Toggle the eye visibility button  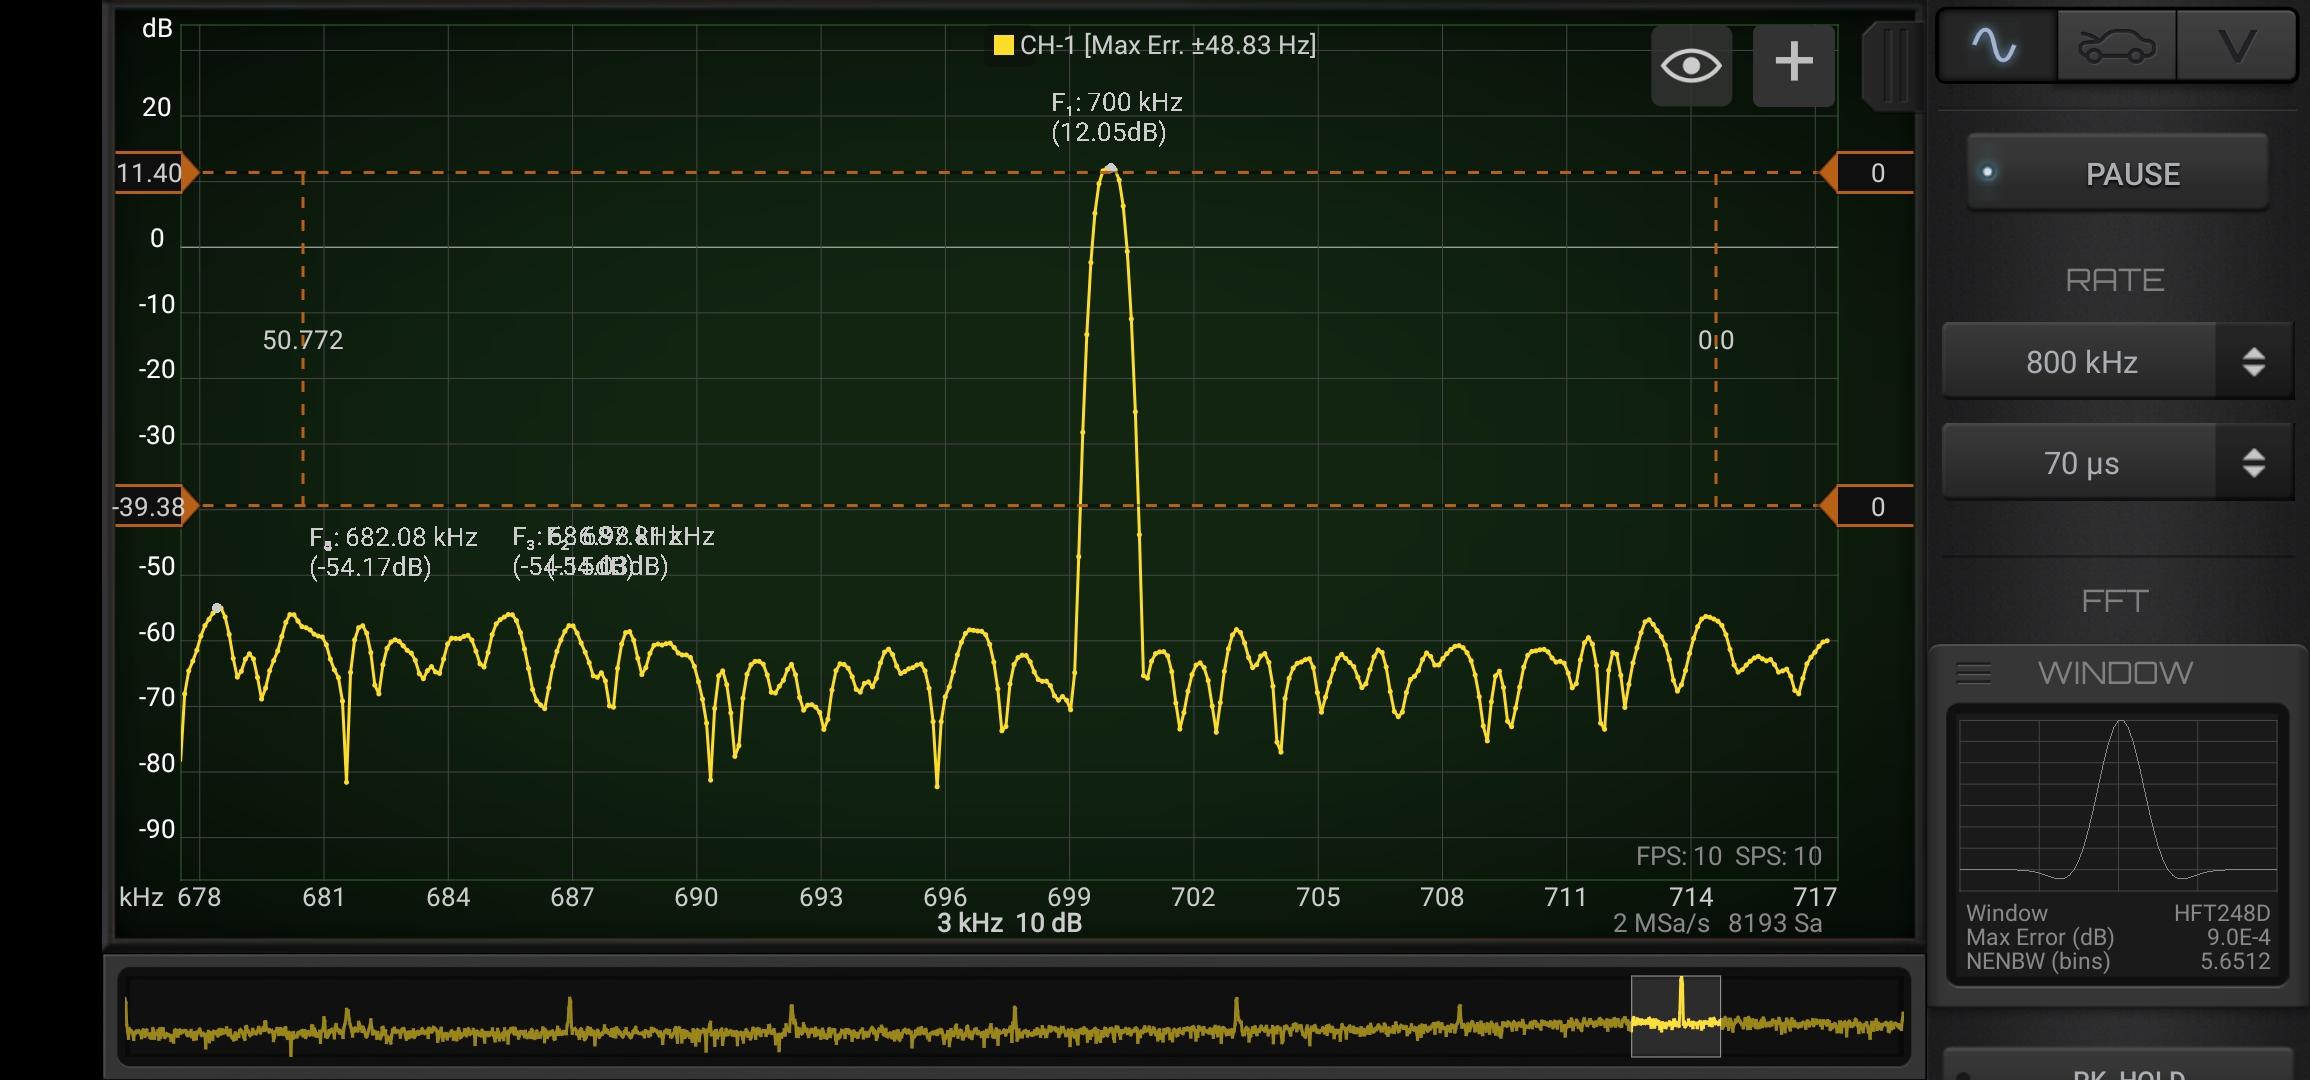(x=1691, y=66)
